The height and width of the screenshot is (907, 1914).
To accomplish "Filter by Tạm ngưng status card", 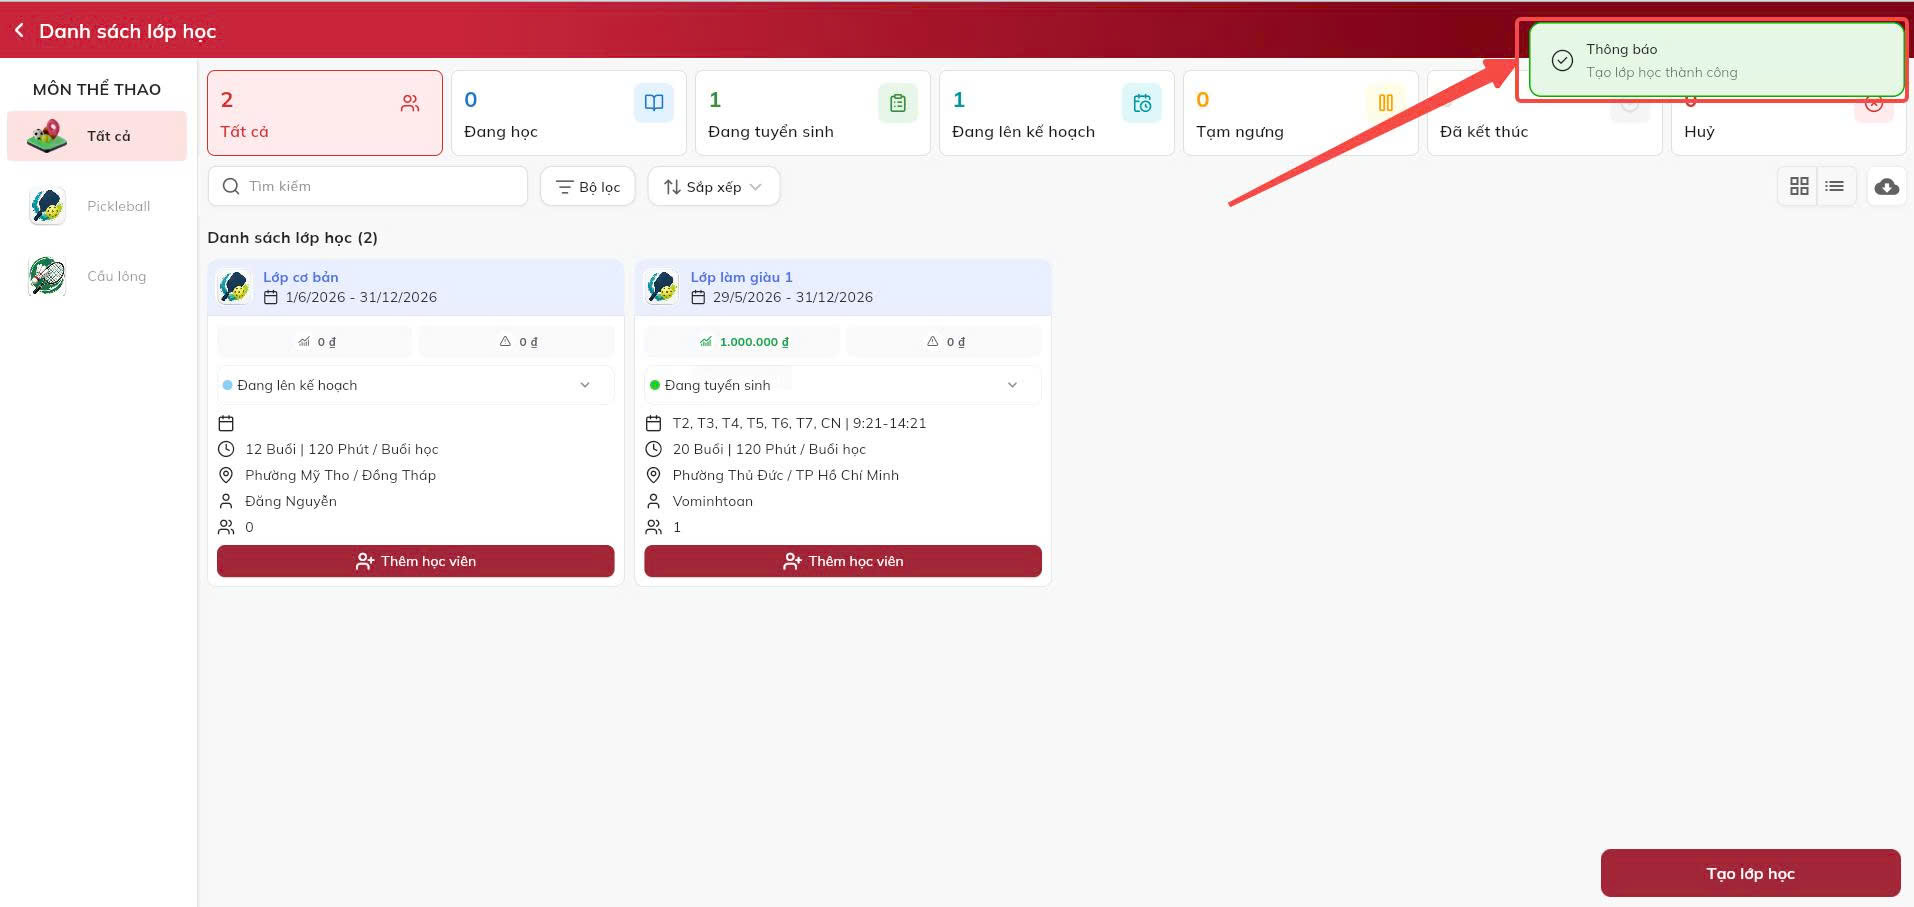I will (1301, 113).
